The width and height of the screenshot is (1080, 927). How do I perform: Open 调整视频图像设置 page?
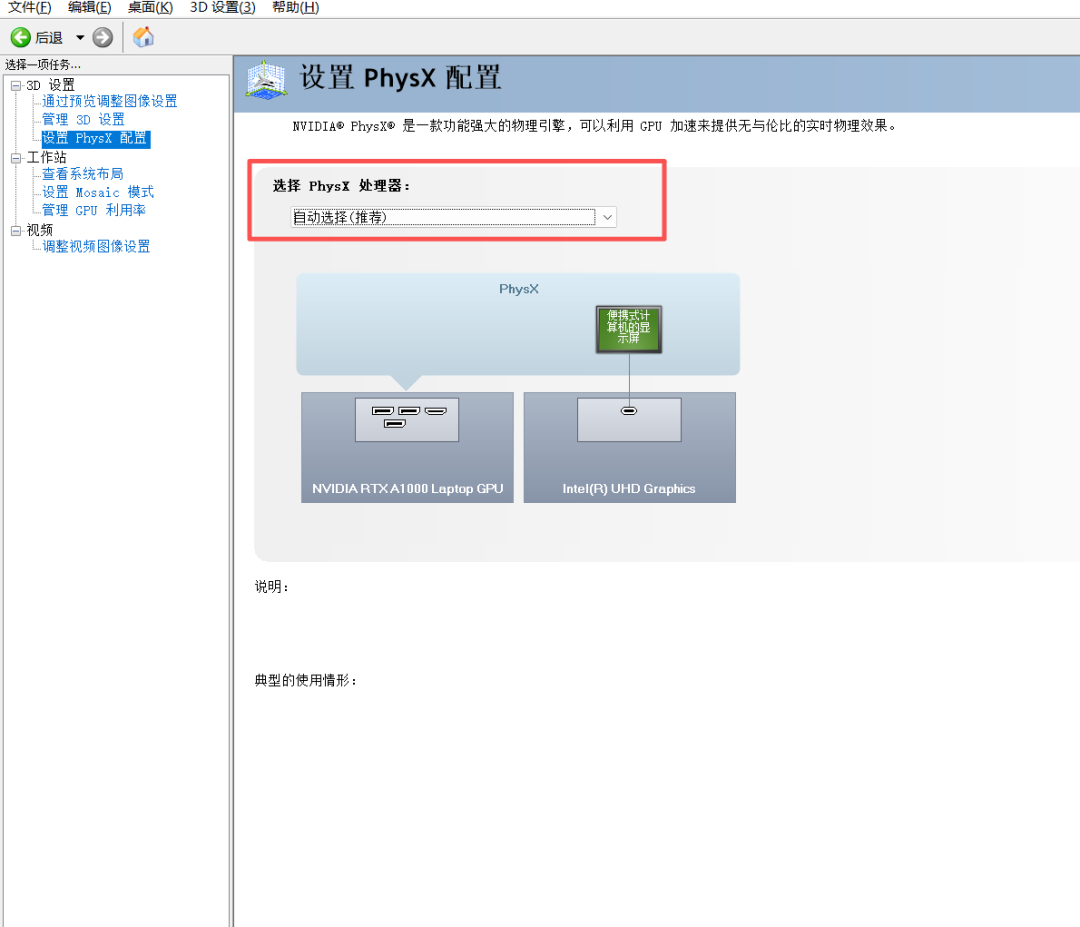click(x=96, y=247)
